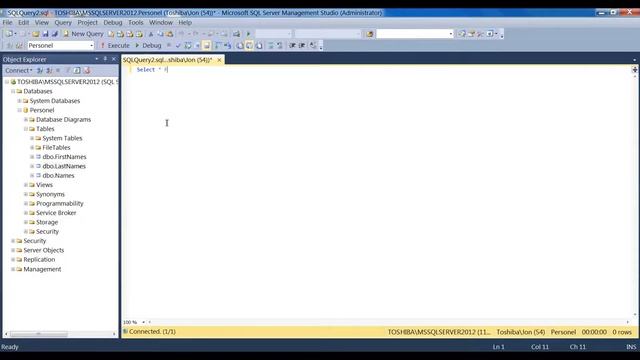Switch output to Results to Grid
This screenshot has width=640, height=360.
pos(249,45)
